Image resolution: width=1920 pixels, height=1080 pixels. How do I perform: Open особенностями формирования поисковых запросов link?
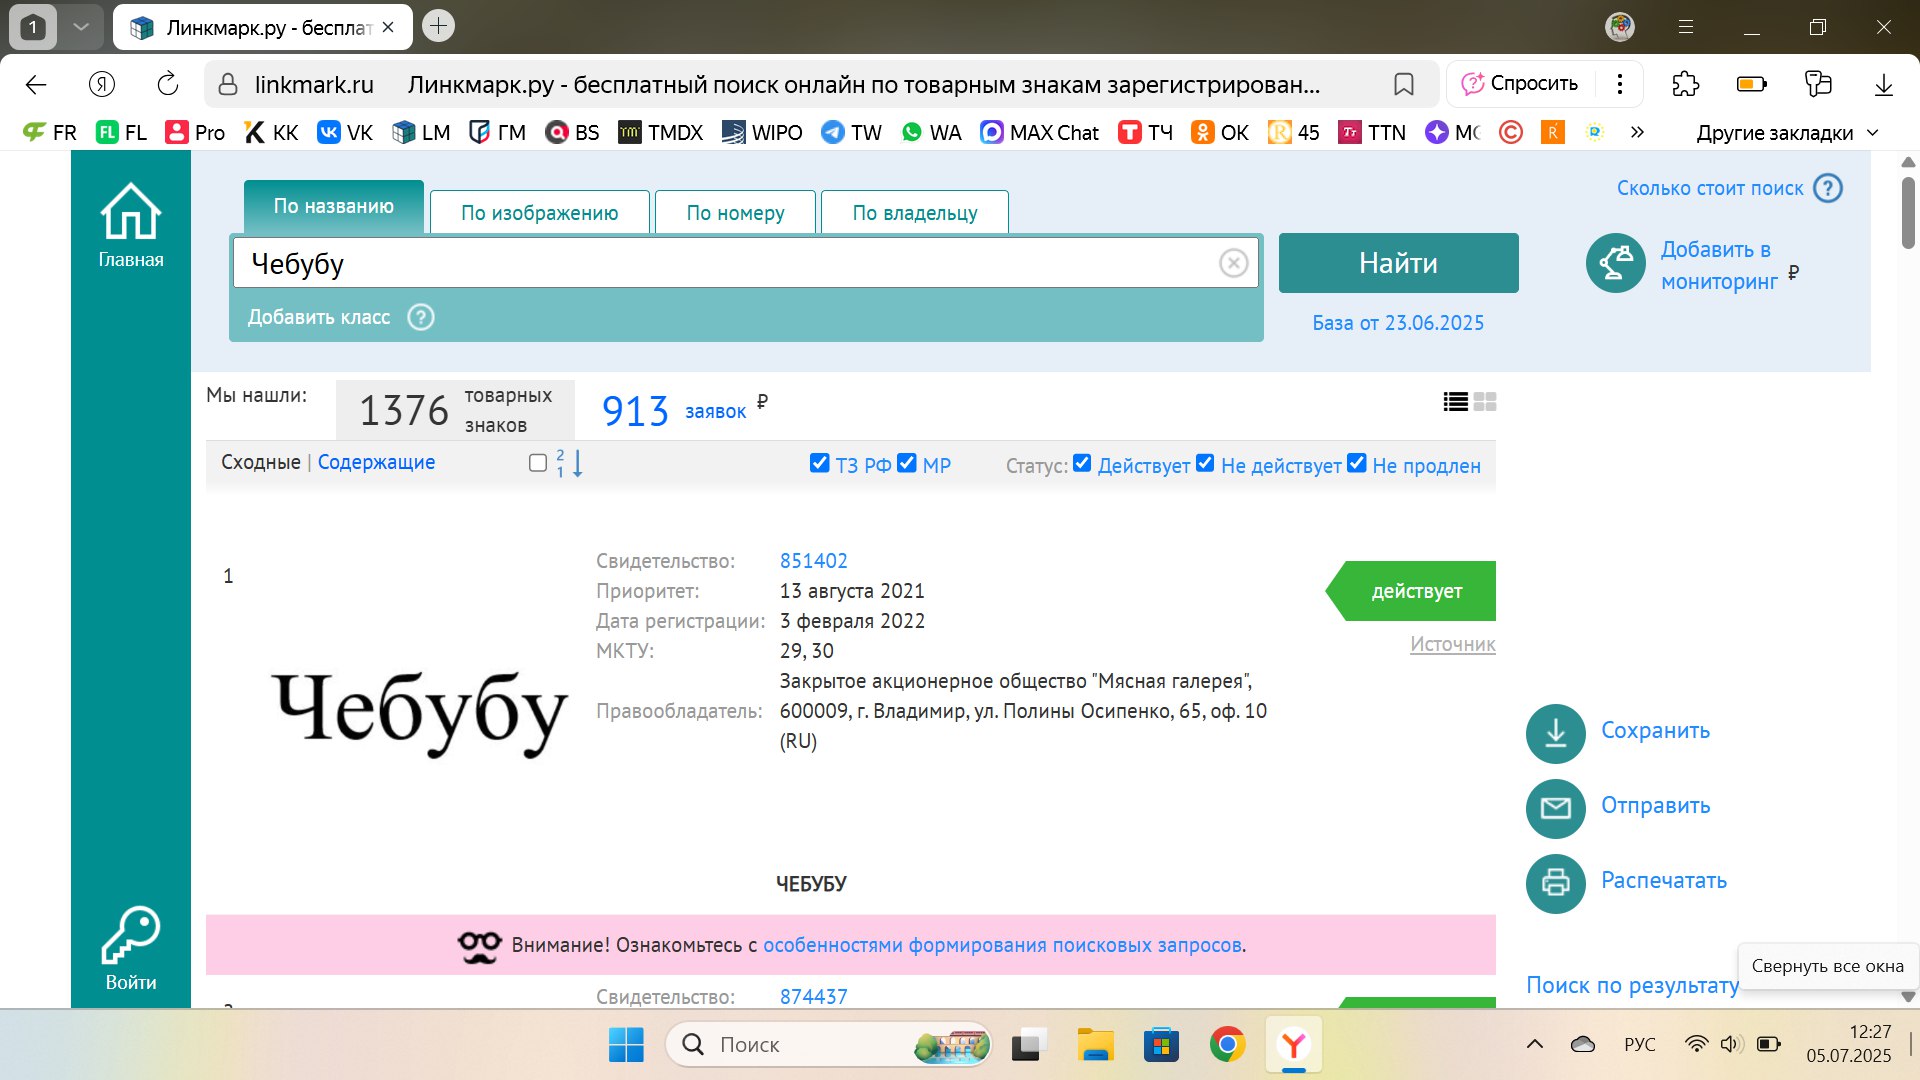(1002, 945)
